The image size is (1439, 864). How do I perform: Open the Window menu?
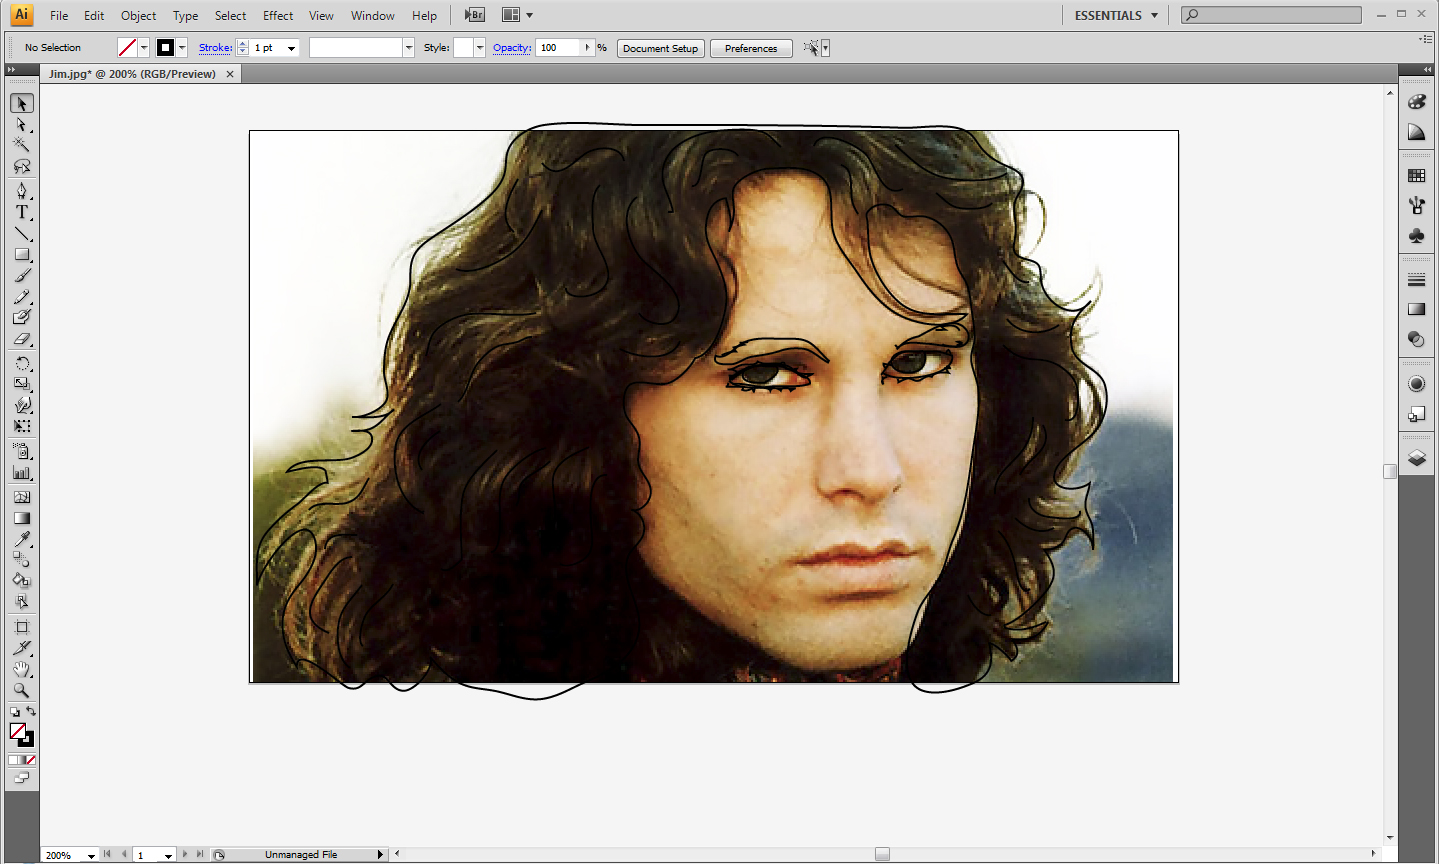[373, 15]
